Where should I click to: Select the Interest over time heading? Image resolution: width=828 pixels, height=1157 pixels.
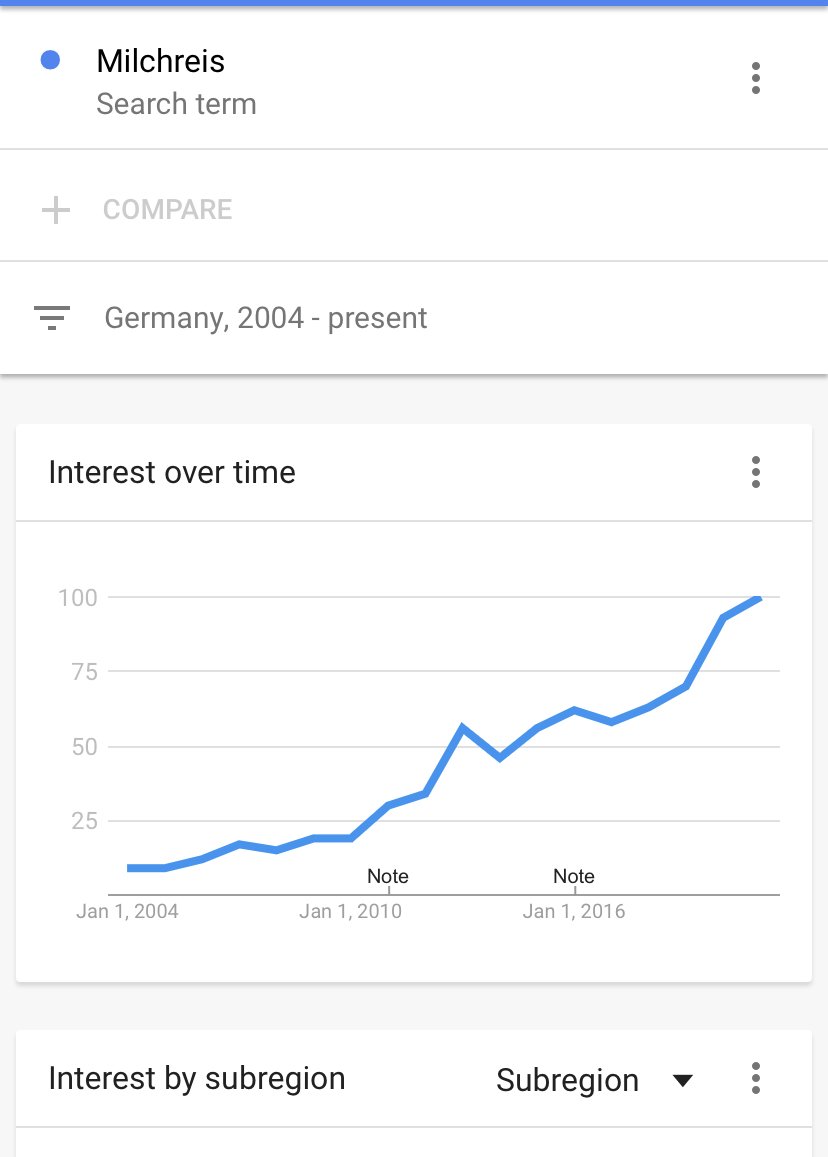pos(172,472)
